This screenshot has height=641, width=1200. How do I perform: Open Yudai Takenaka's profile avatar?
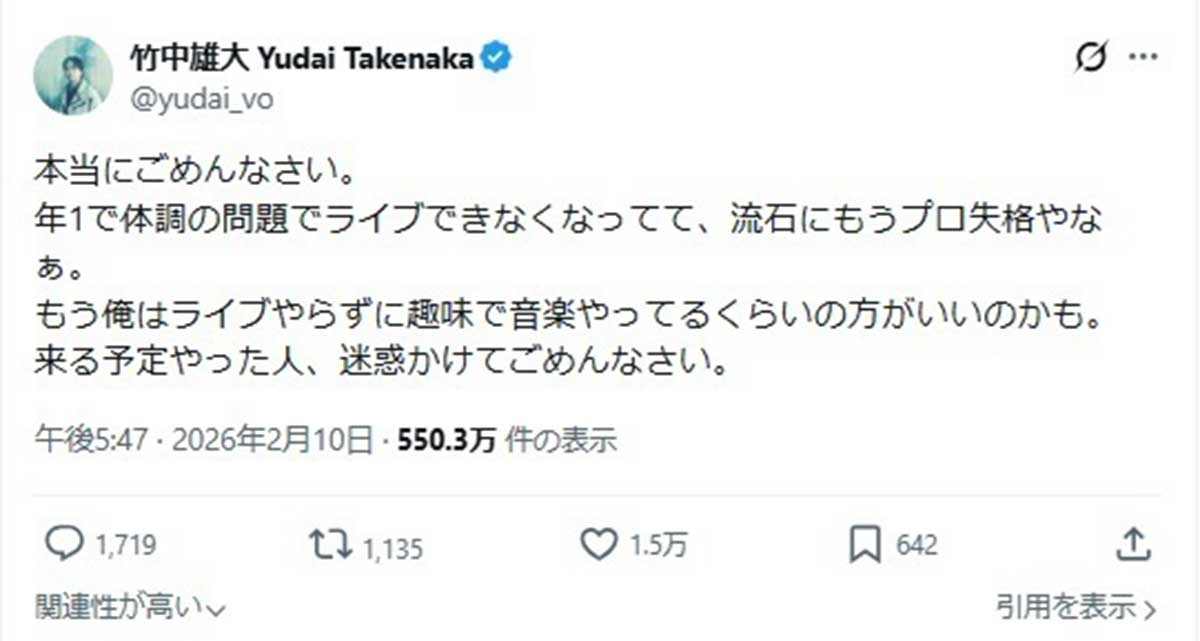point(73,76)
